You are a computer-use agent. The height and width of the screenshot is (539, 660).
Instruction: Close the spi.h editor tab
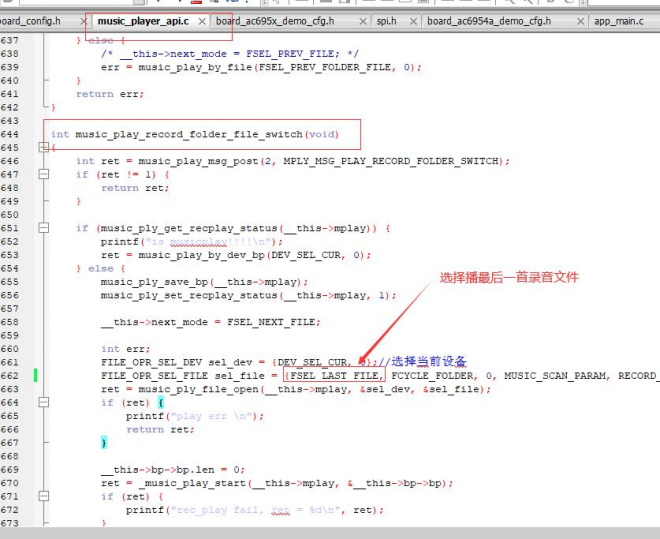414,21
